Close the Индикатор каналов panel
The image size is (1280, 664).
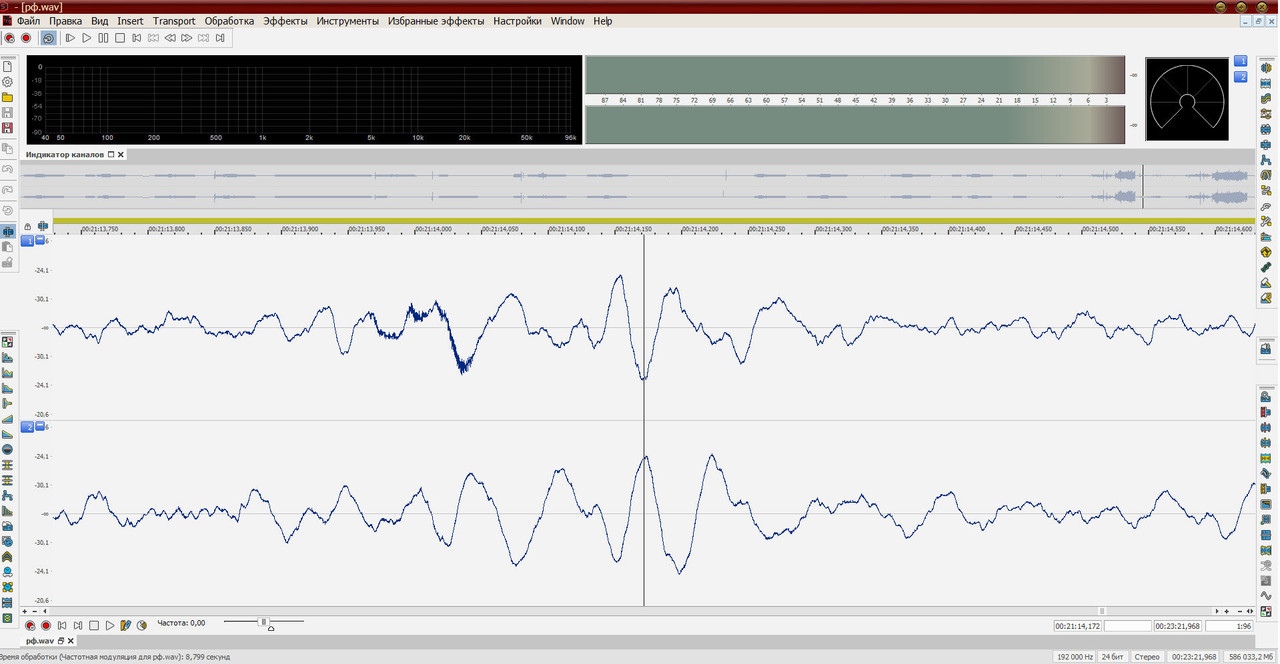pos(121,155)
